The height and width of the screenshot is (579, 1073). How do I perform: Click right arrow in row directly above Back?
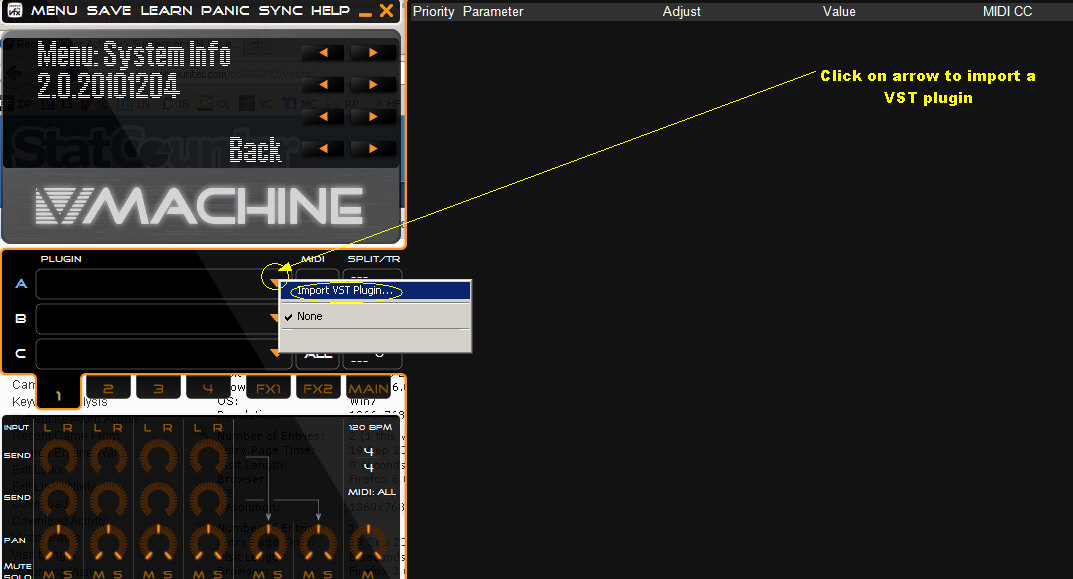[373, 117]
